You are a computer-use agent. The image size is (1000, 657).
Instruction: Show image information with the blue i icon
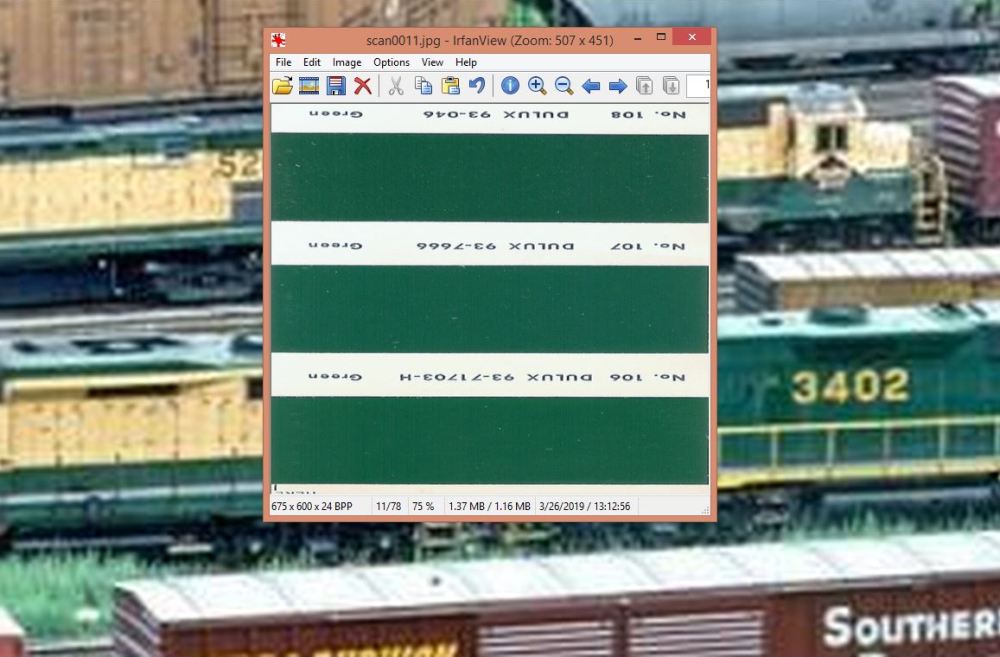coord(510,85)
